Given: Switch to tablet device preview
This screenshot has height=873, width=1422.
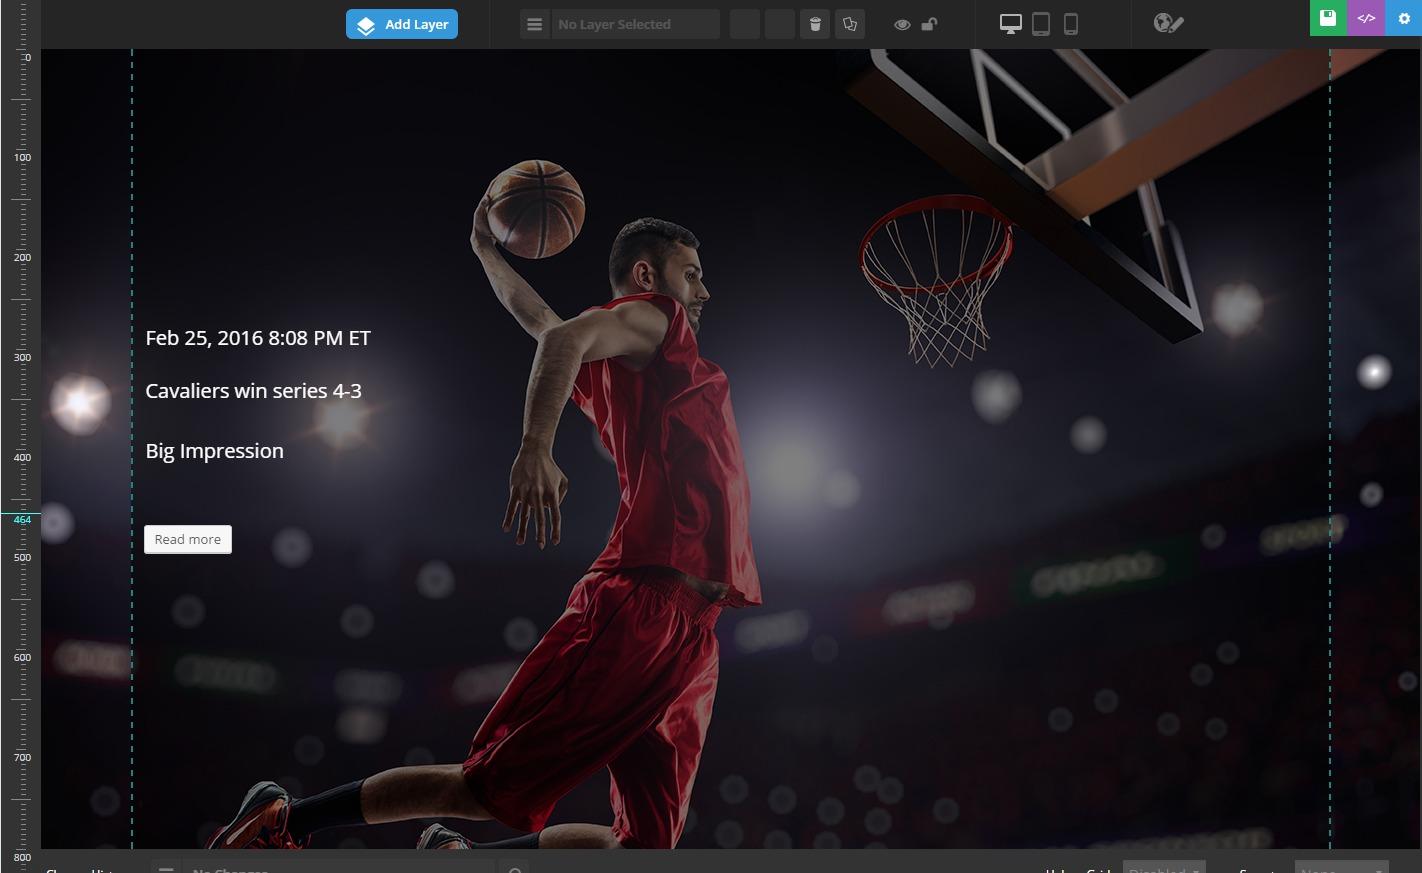Looking at the screenshot, I should [x=1041, y=24].
